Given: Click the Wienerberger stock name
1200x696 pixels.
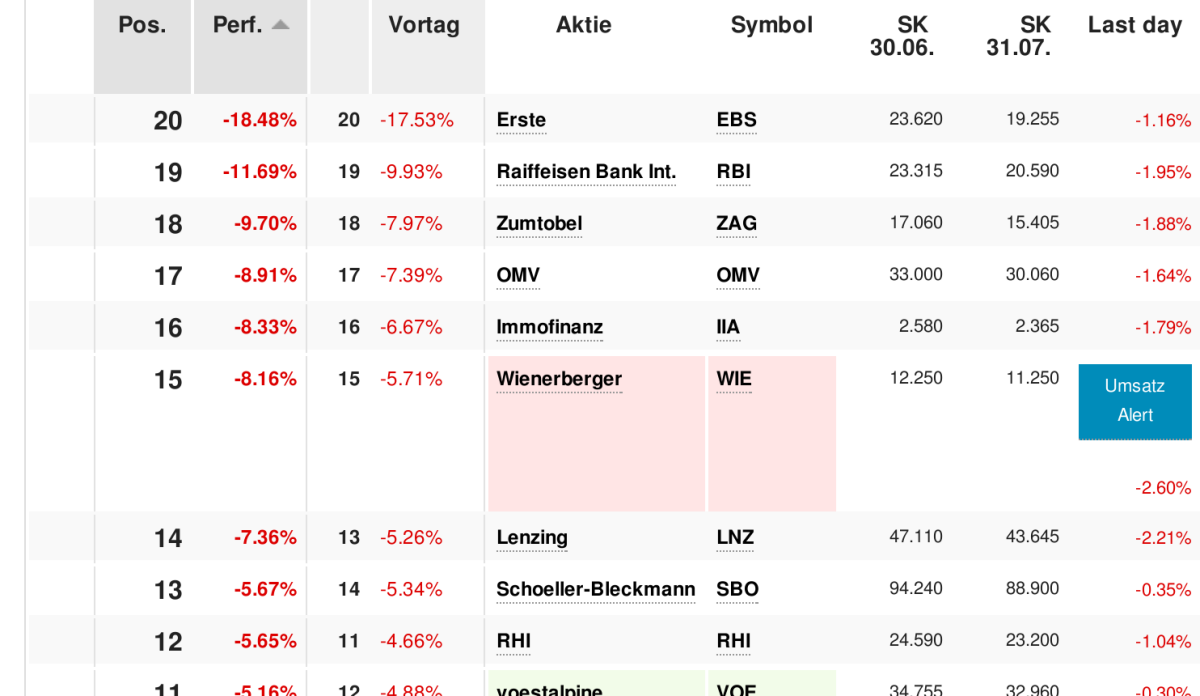Looking at the screenshot, I should pyautogui.click(x=559, y=379).
